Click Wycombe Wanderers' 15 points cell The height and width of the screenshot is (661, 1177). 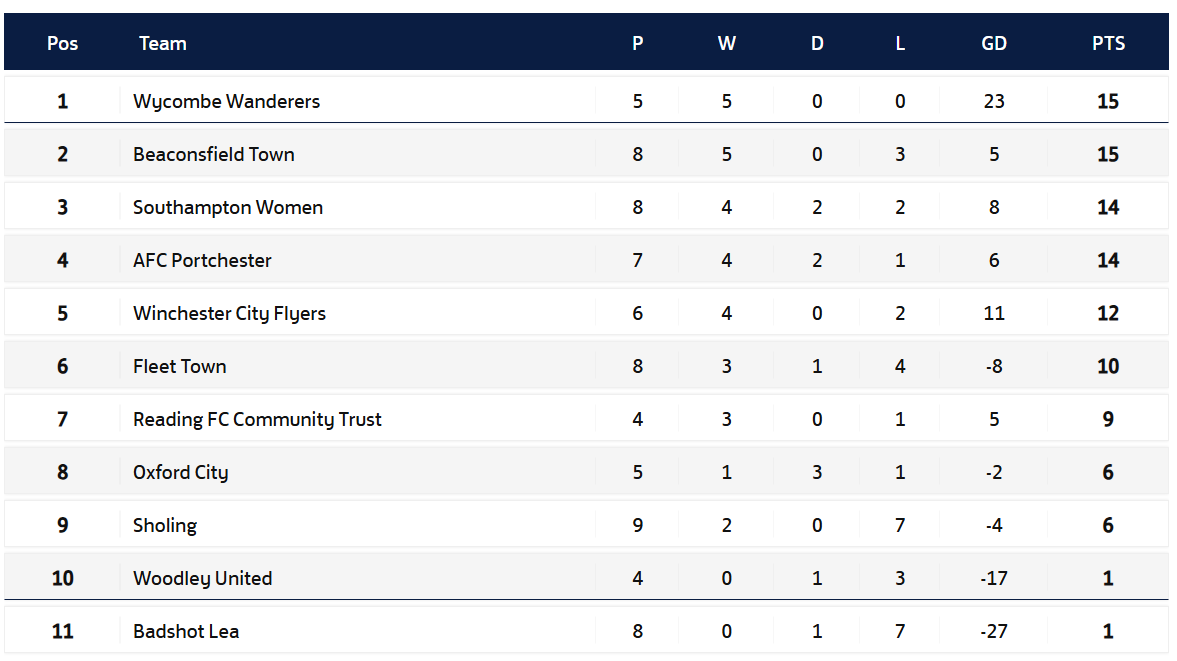coord(1108,101)
